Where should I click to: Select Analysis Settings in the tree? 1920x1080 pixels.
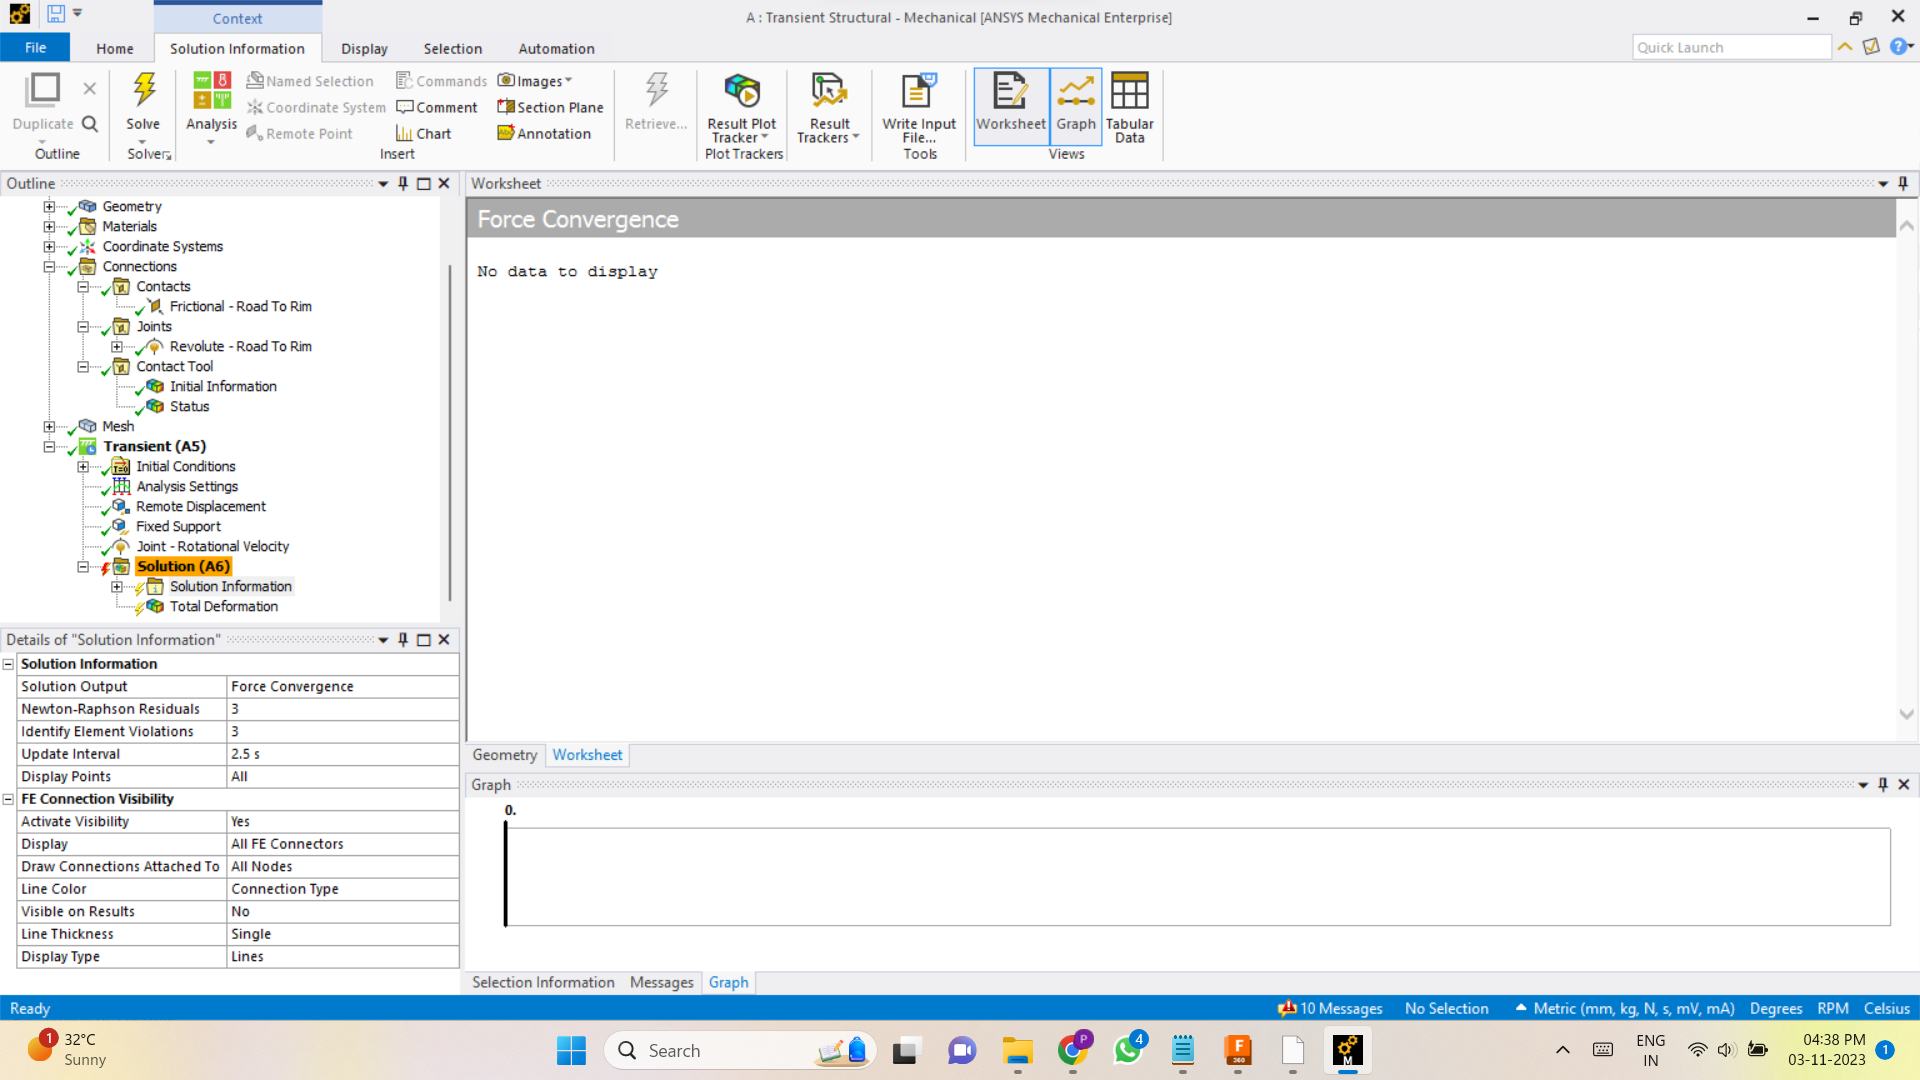187,487
